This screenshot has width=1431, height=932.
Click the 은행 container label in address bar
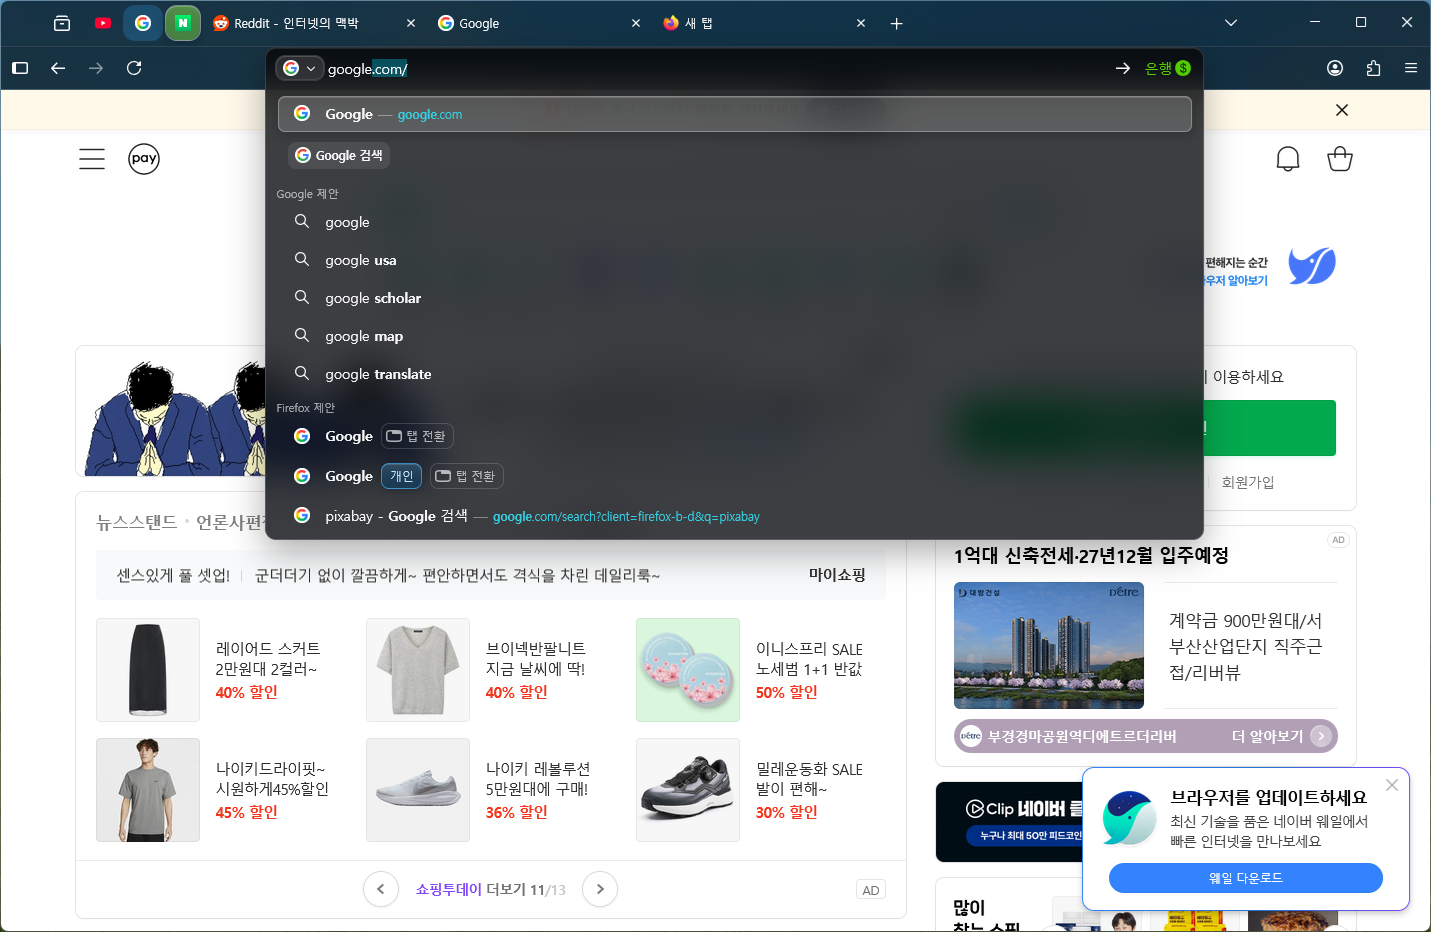1168,68
